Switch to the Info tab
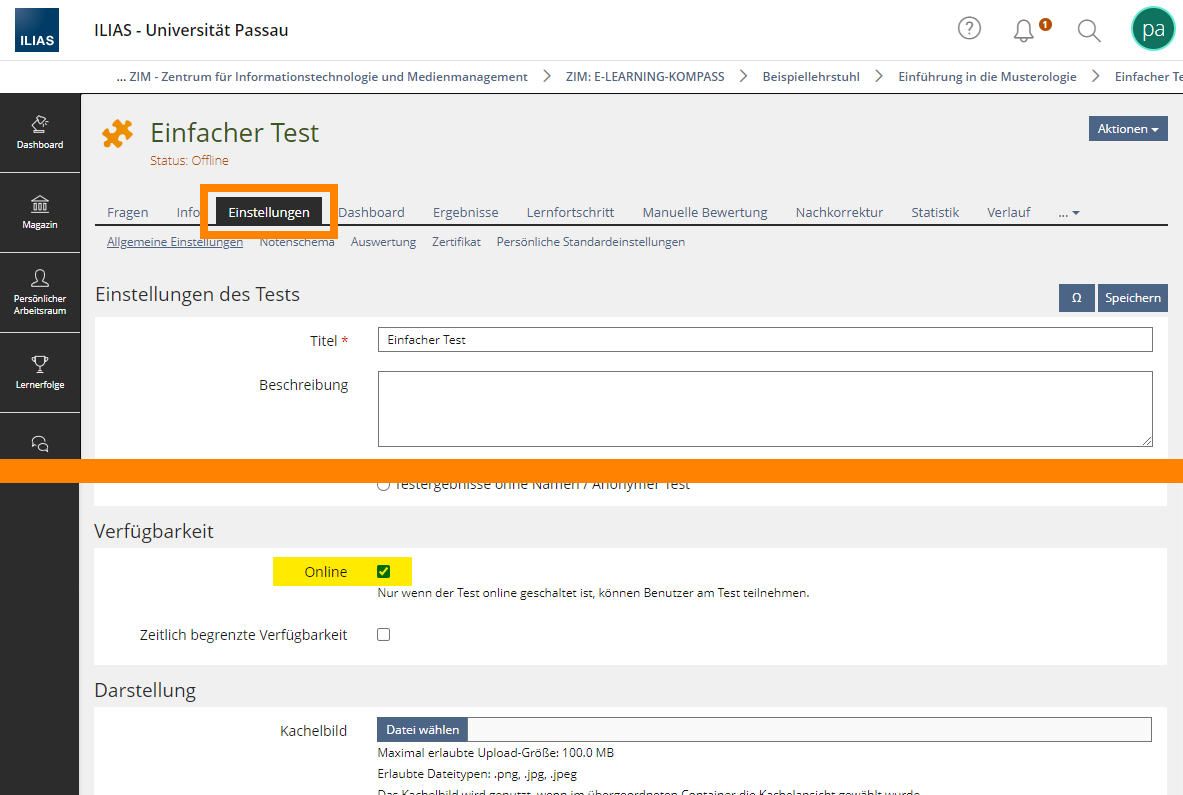This screenshot has width=1183, height=795. 188,213
